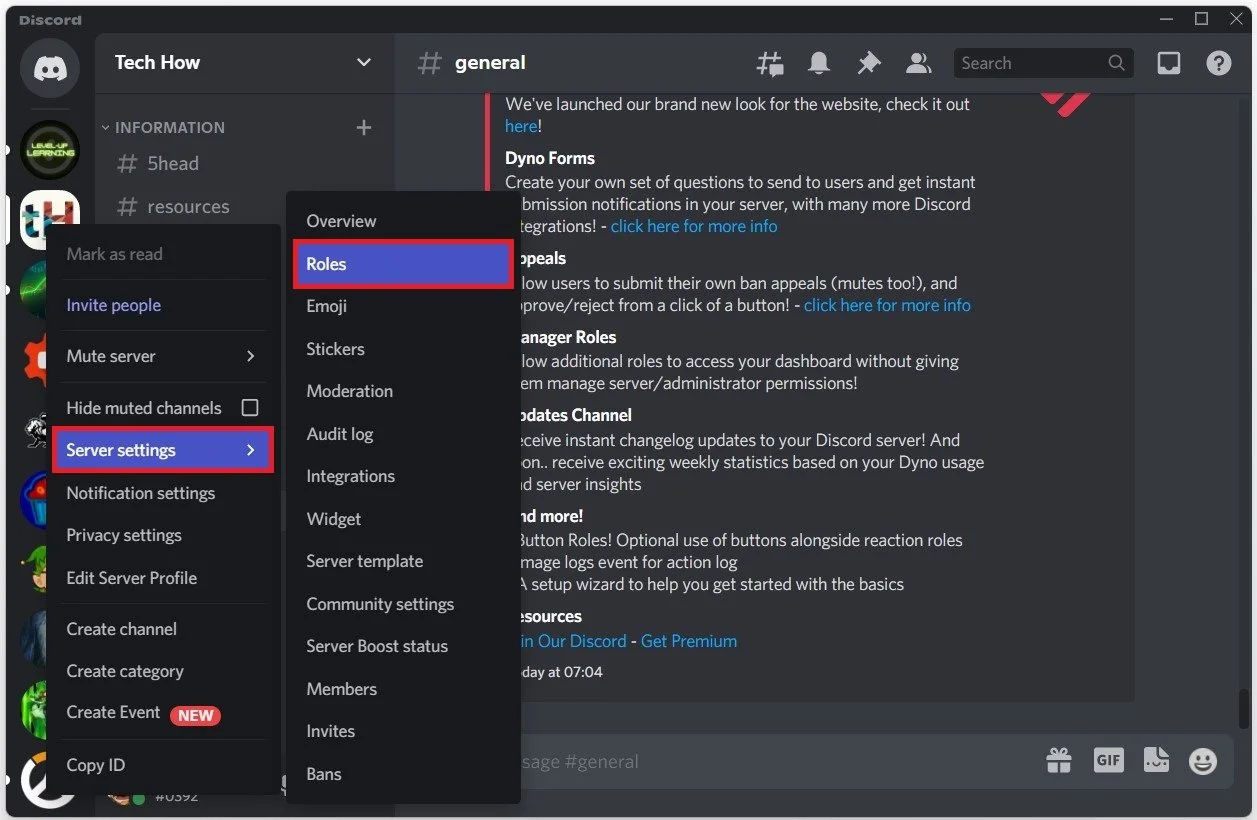This screenshot has width=1257, height=820.
Task: Focus the Search input field
Action: tap(1043, 63)
